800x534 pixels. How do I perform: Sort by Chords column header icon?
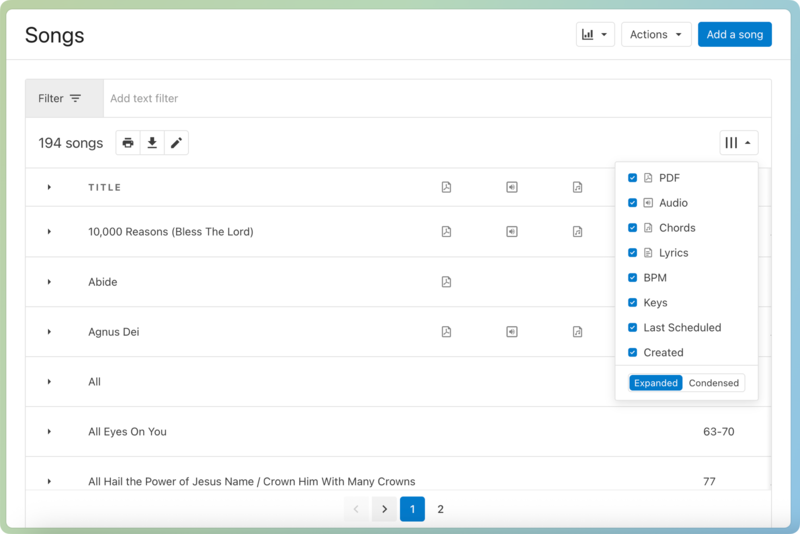[577, 187]
